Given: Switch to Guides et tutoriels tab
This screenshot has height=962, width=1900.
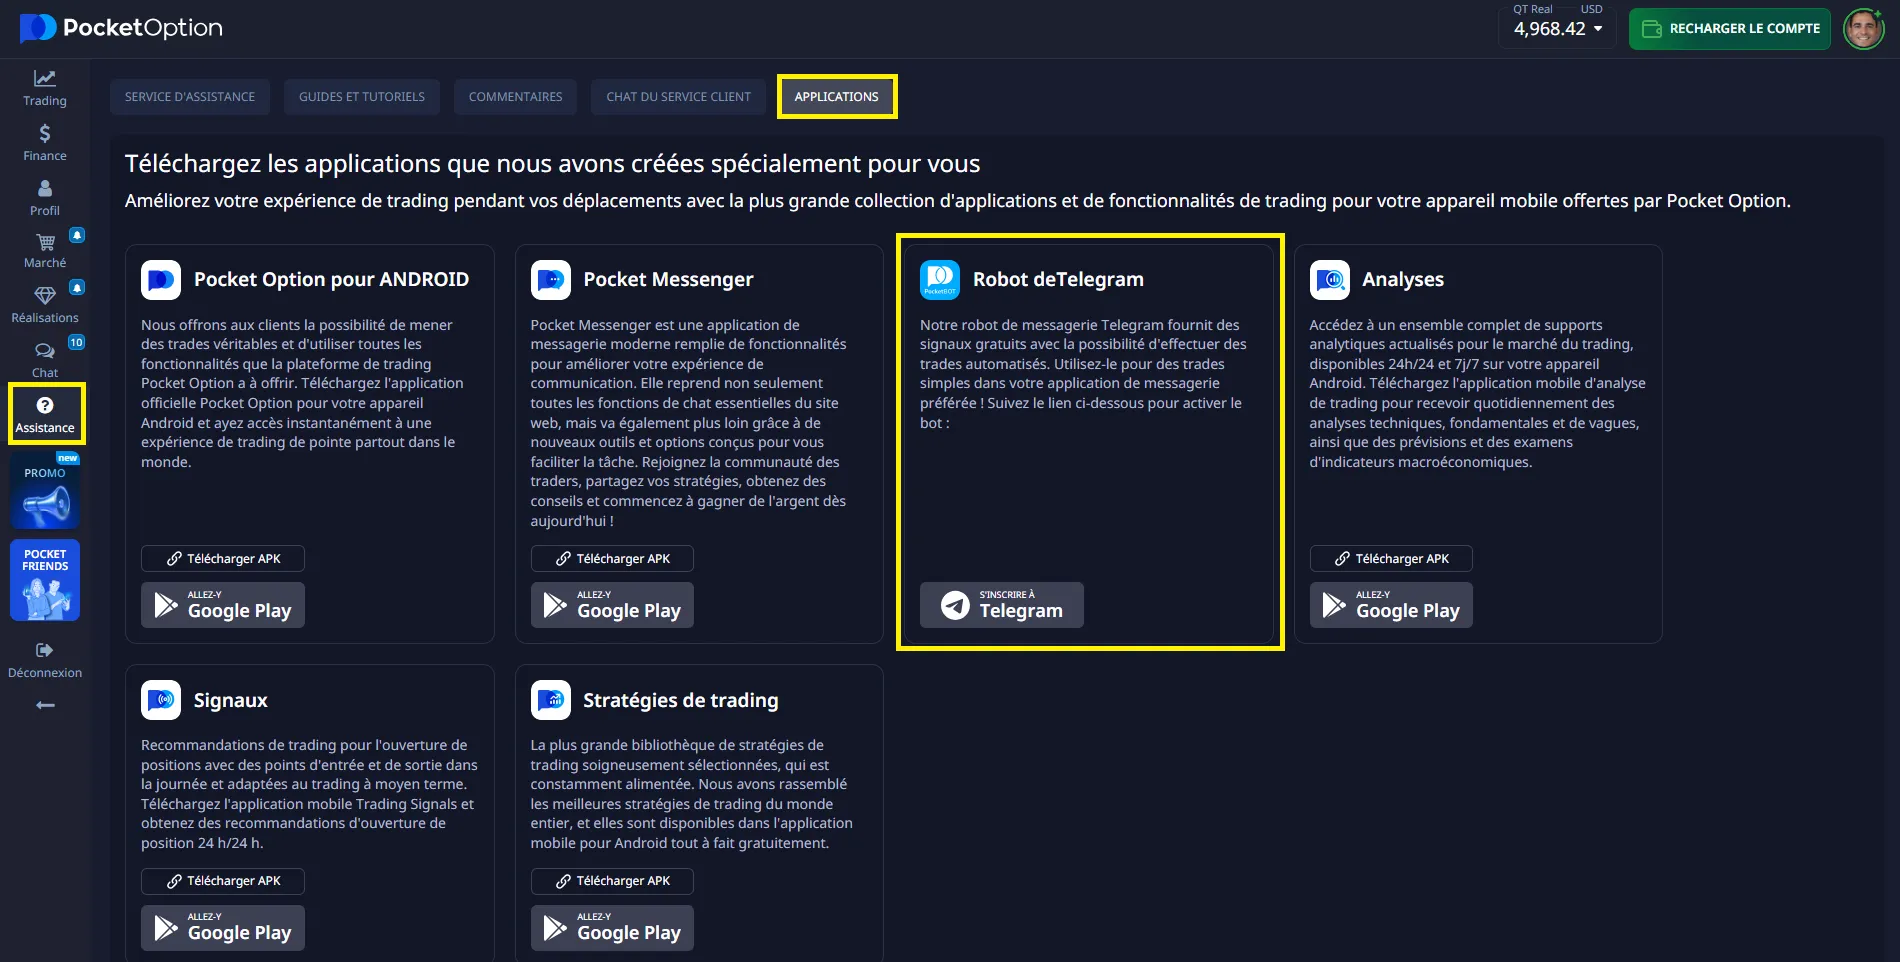Looking at the screenshot, I should coord(362,97).
